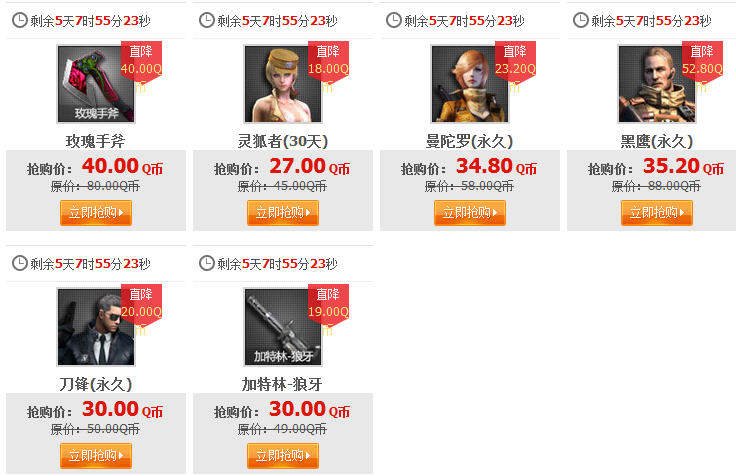This screenshot has height=476, width=736.
Task: Click the clock icon above 玫瑰手斧
Action: 20,20
